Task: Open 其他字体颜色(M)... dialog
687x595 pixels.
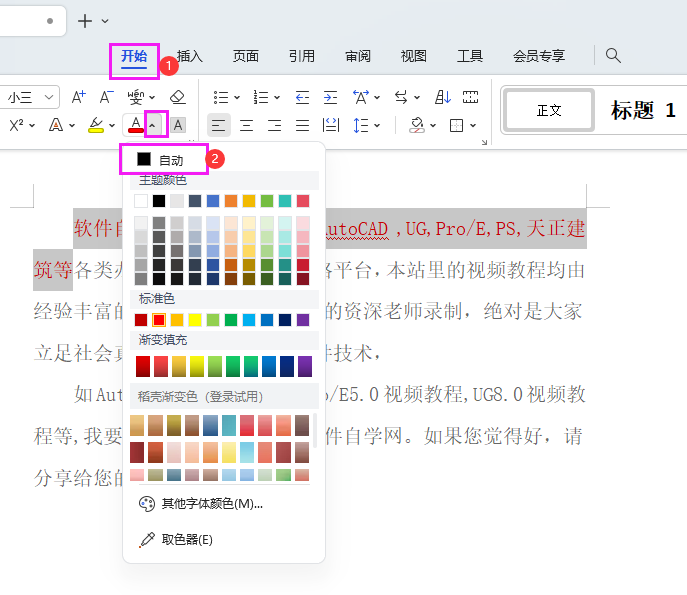Action: click(201, 504)
